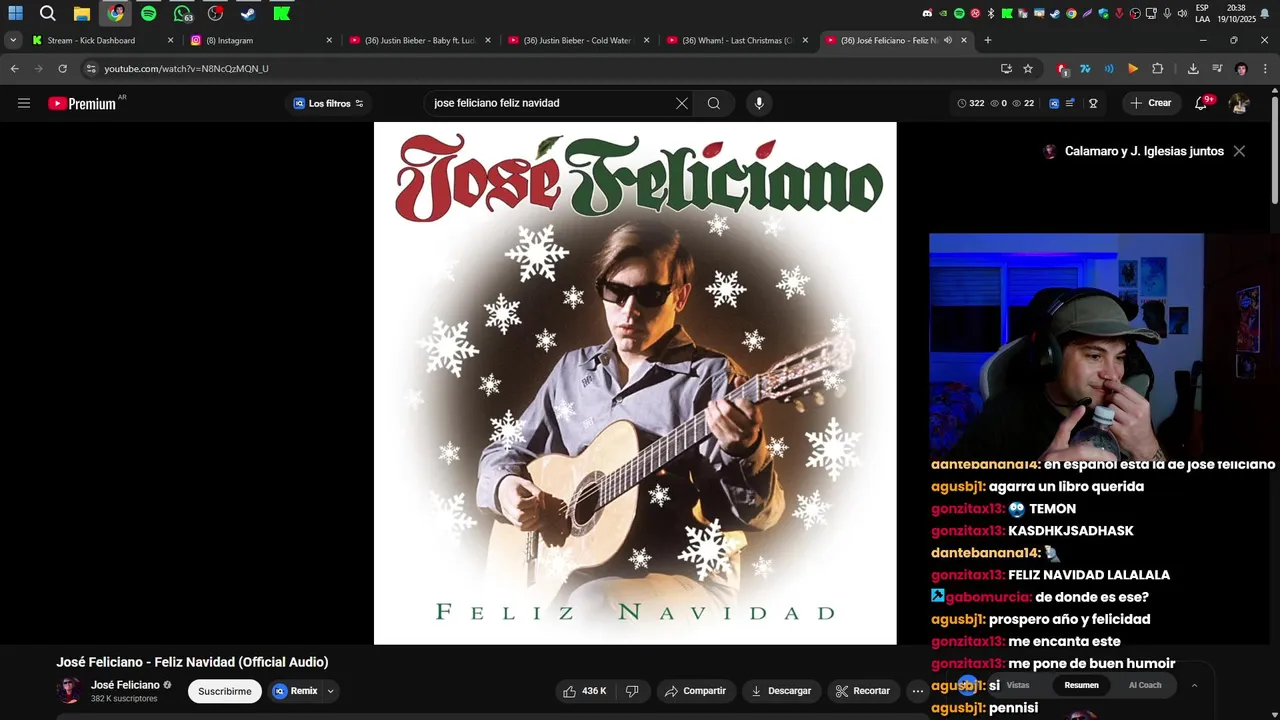
Task: Switch to Wham! - Last Christmas tab
Action: tap(737, 40)
